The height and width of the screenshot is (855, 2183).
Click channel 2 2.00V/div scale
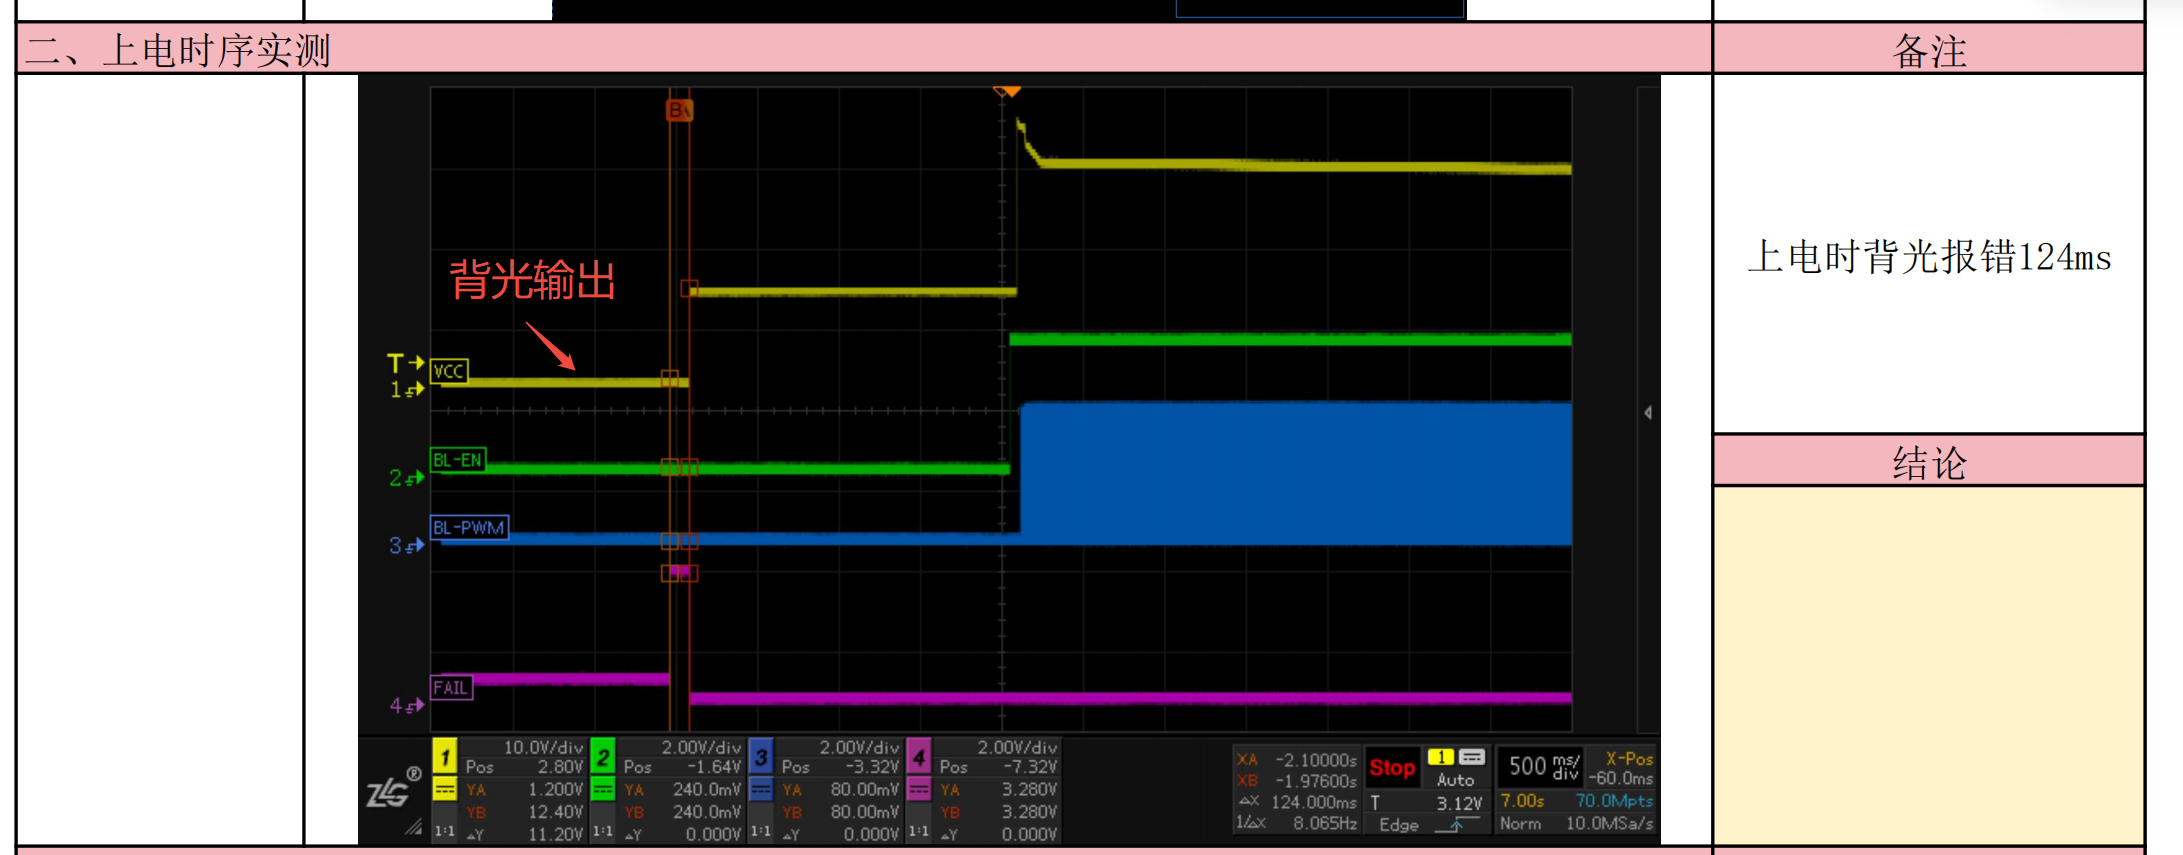click(701, 747)
